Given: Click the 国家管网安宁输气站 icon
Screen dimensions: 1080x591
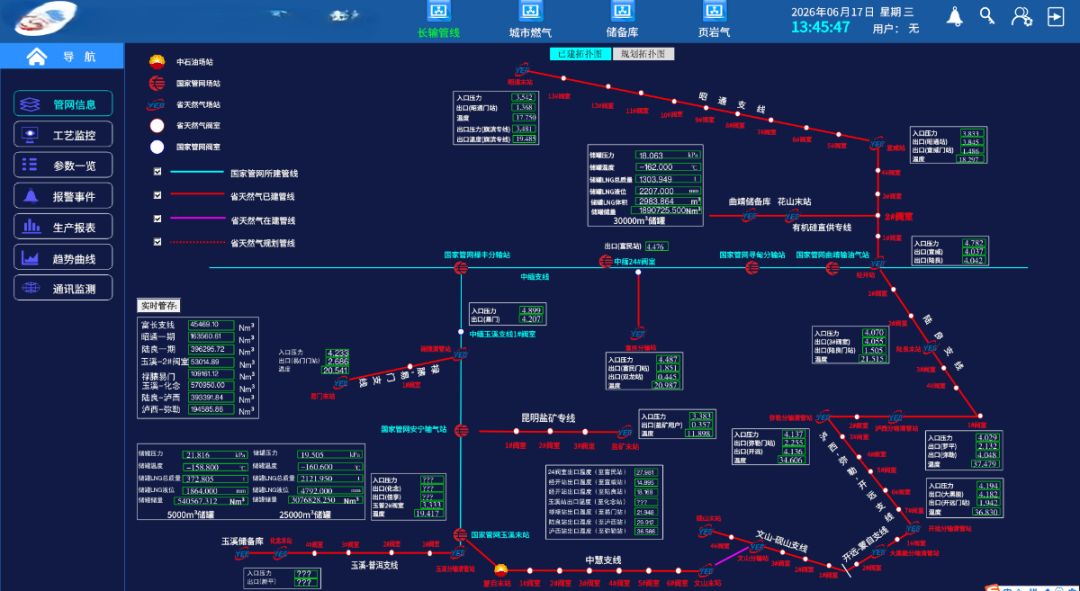Looking at the screenshot, I should (461, 431).
